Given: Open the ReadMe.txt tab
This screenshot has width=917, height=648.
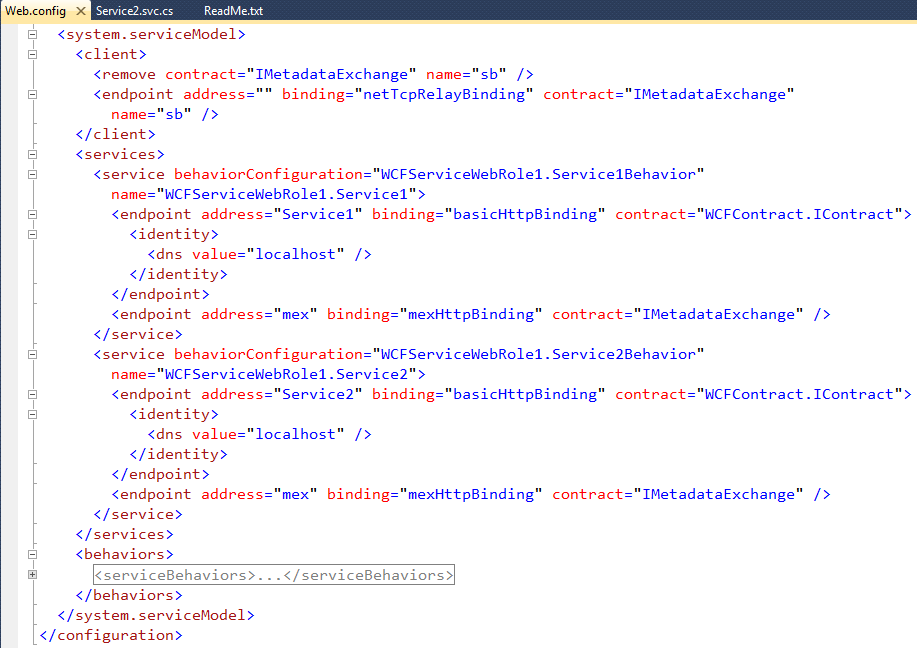Looking at the screenshot, I should click(233, 11).
